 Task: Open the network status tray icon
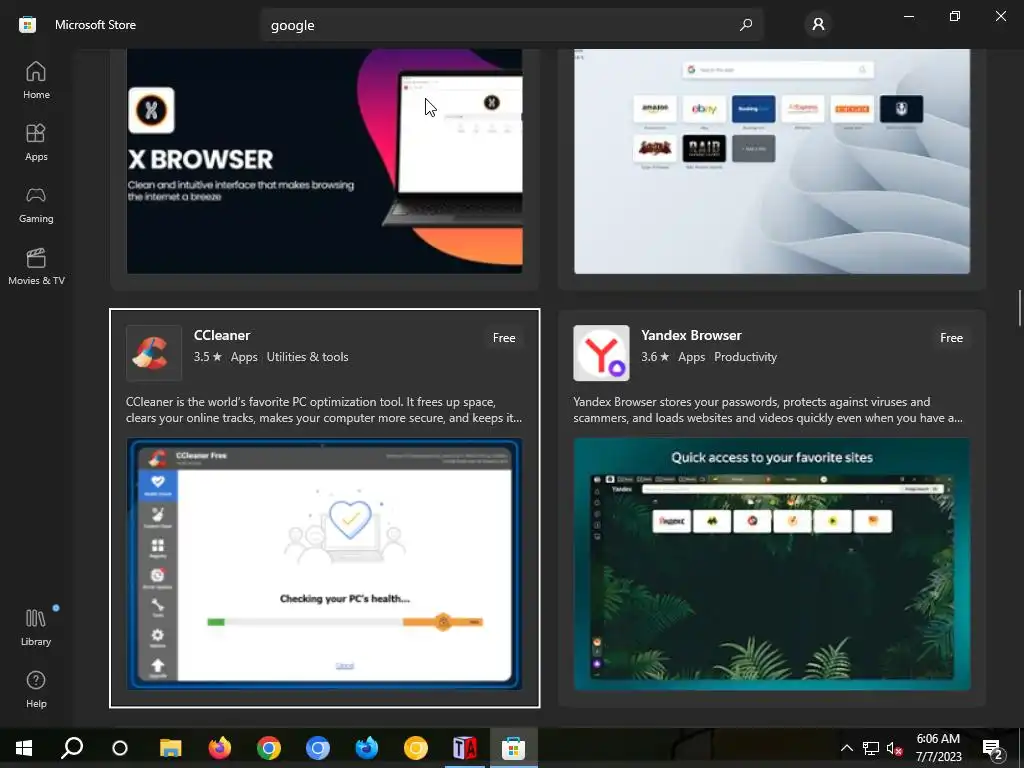[871, 748]
